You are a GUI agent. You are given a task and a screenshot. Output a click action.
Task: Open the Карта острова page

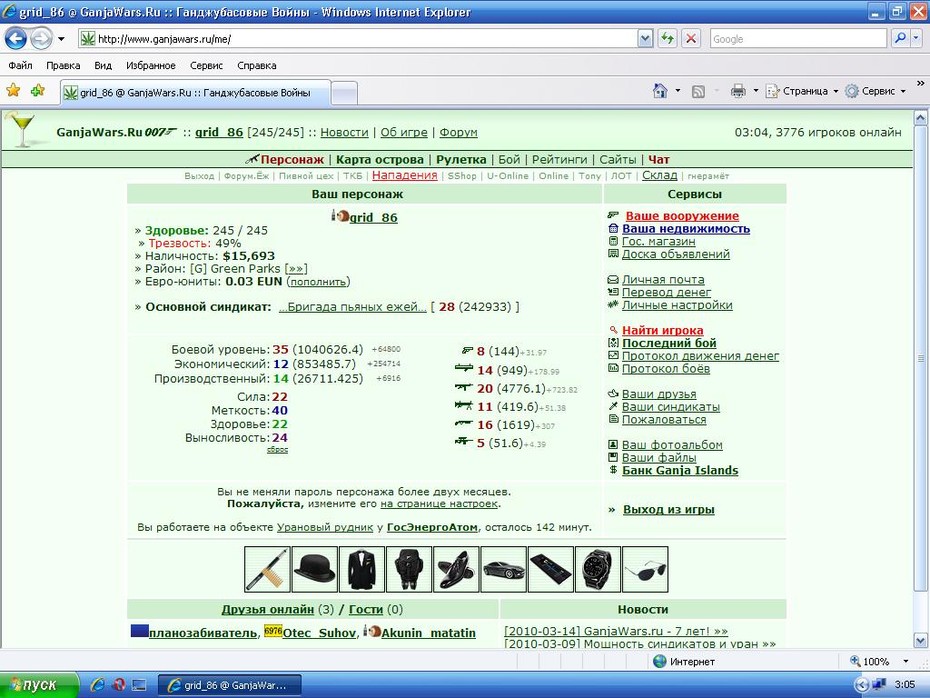pos(380,160)
